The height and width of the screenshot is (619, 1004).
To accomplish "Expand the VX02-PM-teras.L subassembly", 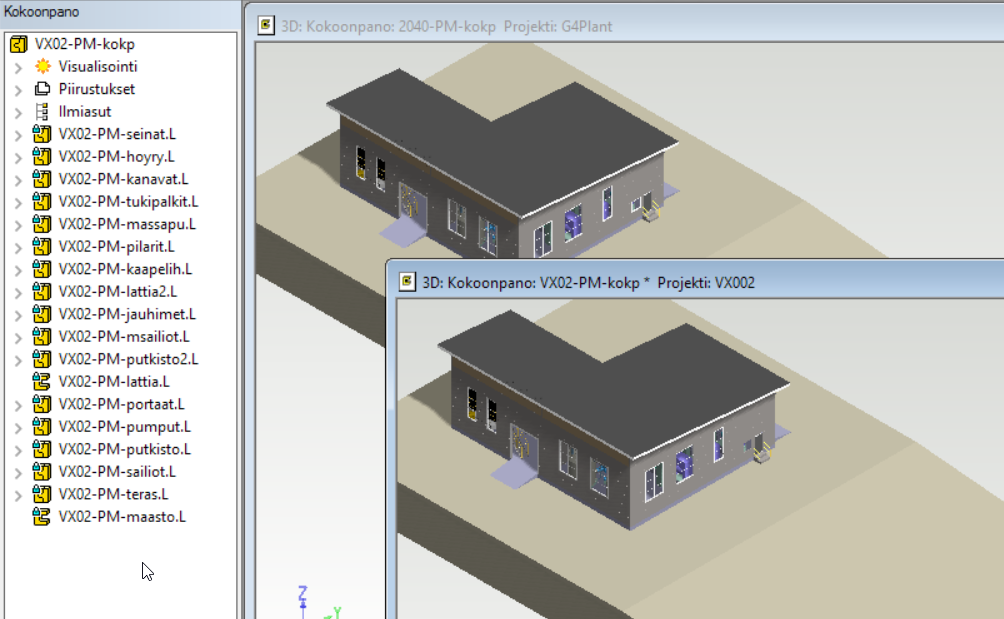I will [x=18, y=495].
